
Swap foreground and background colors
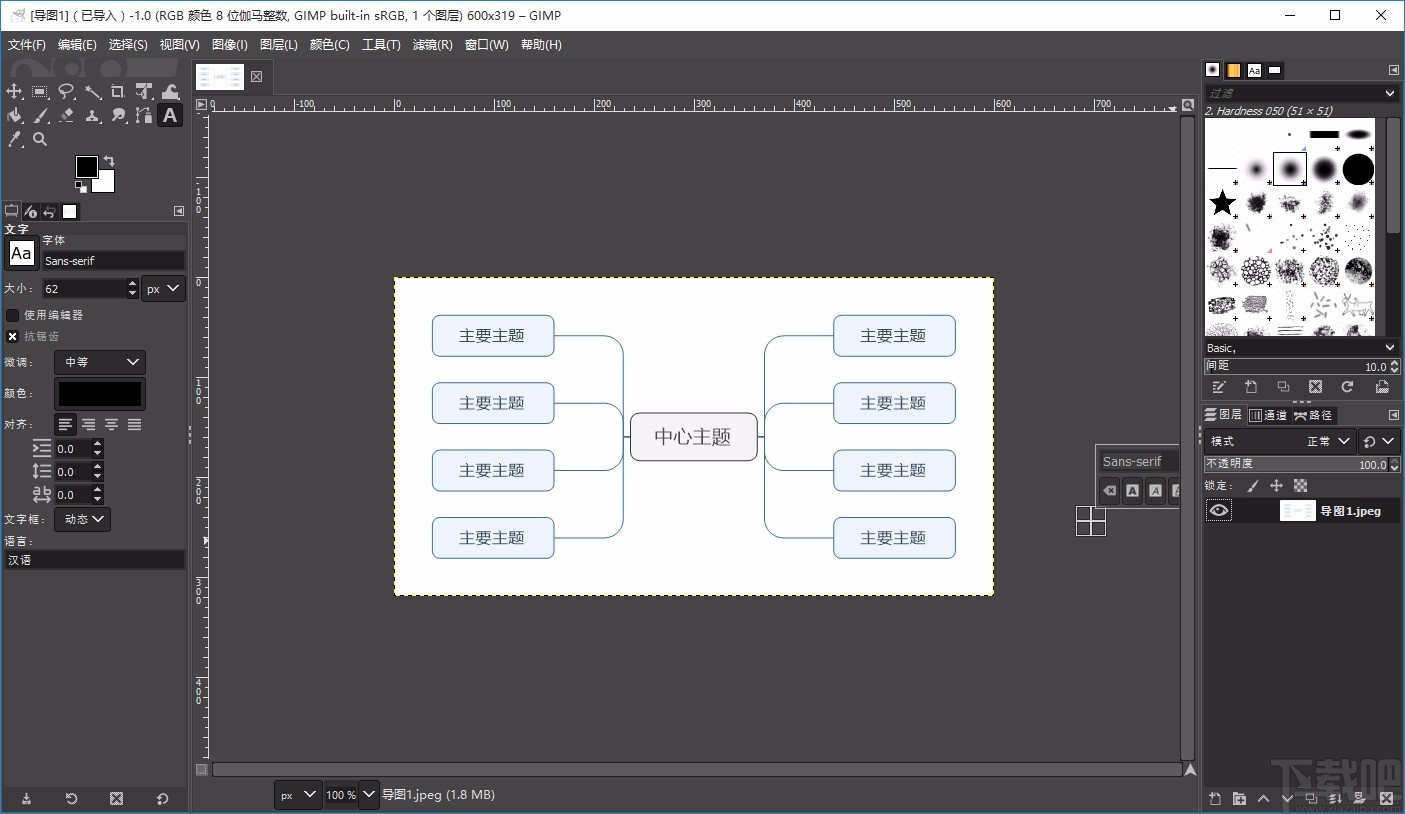tap(109, 161)
